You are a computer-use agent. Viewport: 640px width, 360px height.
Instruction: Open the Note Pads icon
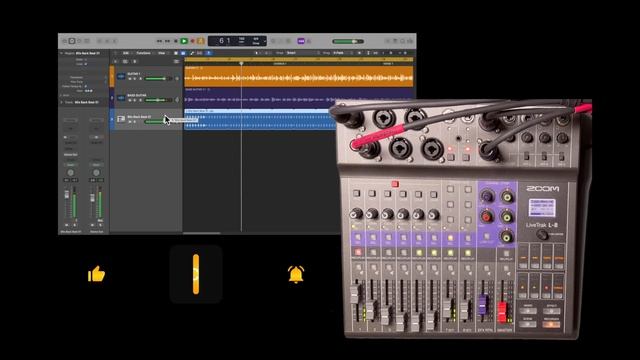point(395,41)
